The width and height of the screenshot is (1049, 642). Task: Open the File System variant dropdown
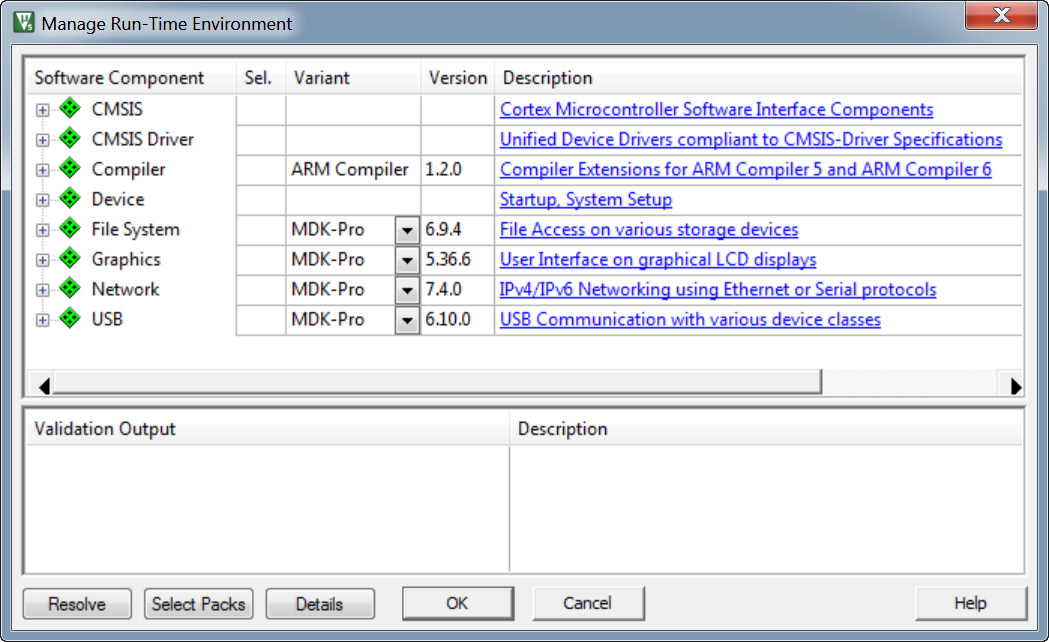407,230
